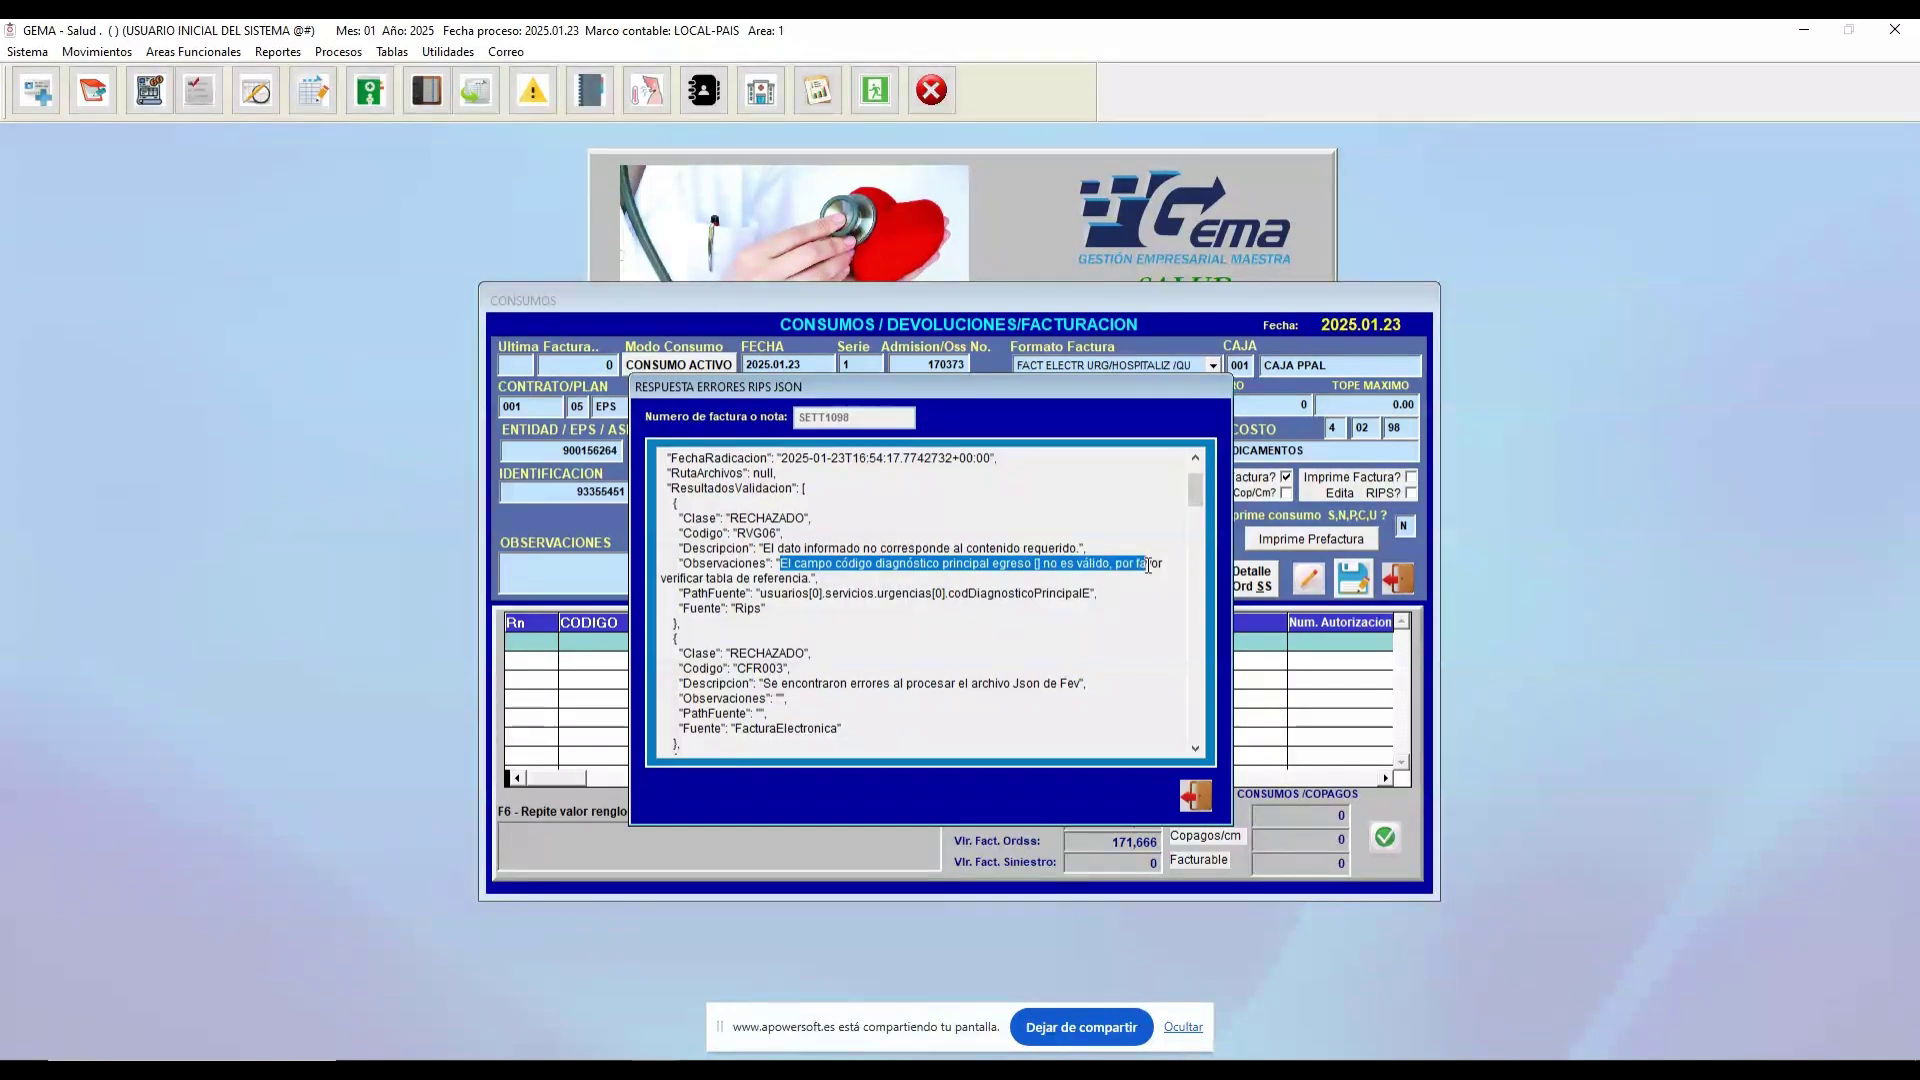
Task: Open the table-edit spreadsheet toolbar icon
Action: (313, 91)
